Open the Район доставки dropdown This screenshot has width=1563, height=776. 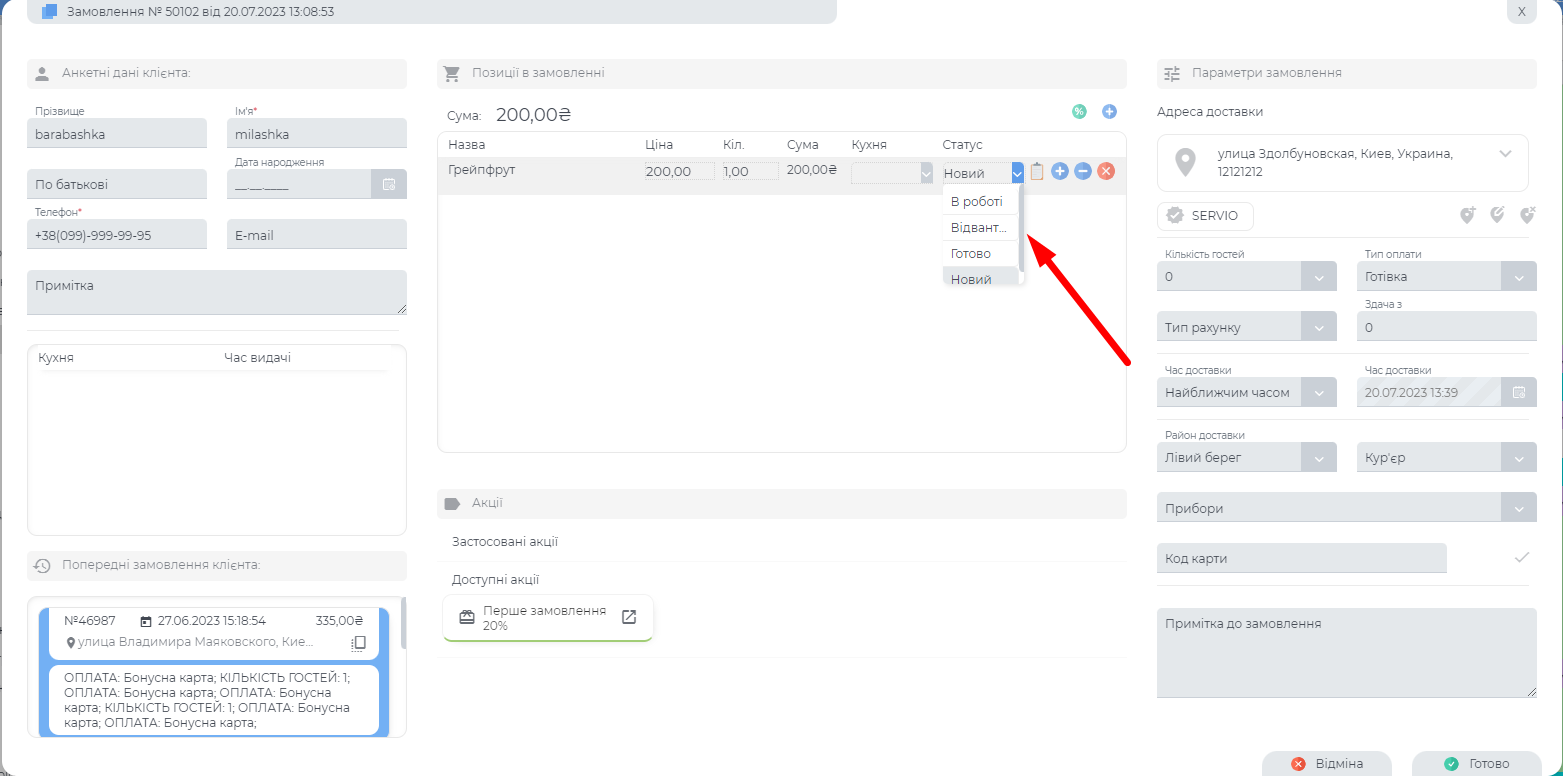1319,459
